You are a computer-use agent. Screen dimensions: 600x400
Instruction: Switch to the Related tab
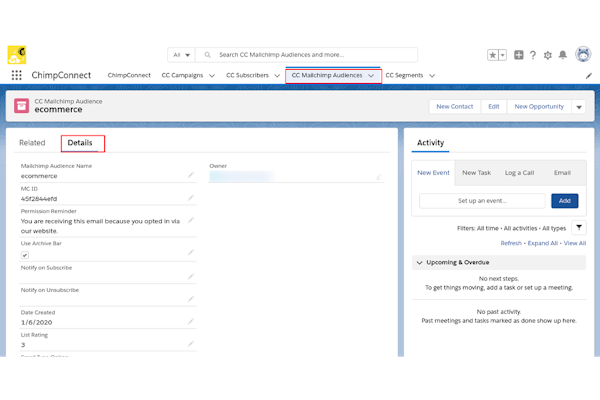[x=32, y=143]
